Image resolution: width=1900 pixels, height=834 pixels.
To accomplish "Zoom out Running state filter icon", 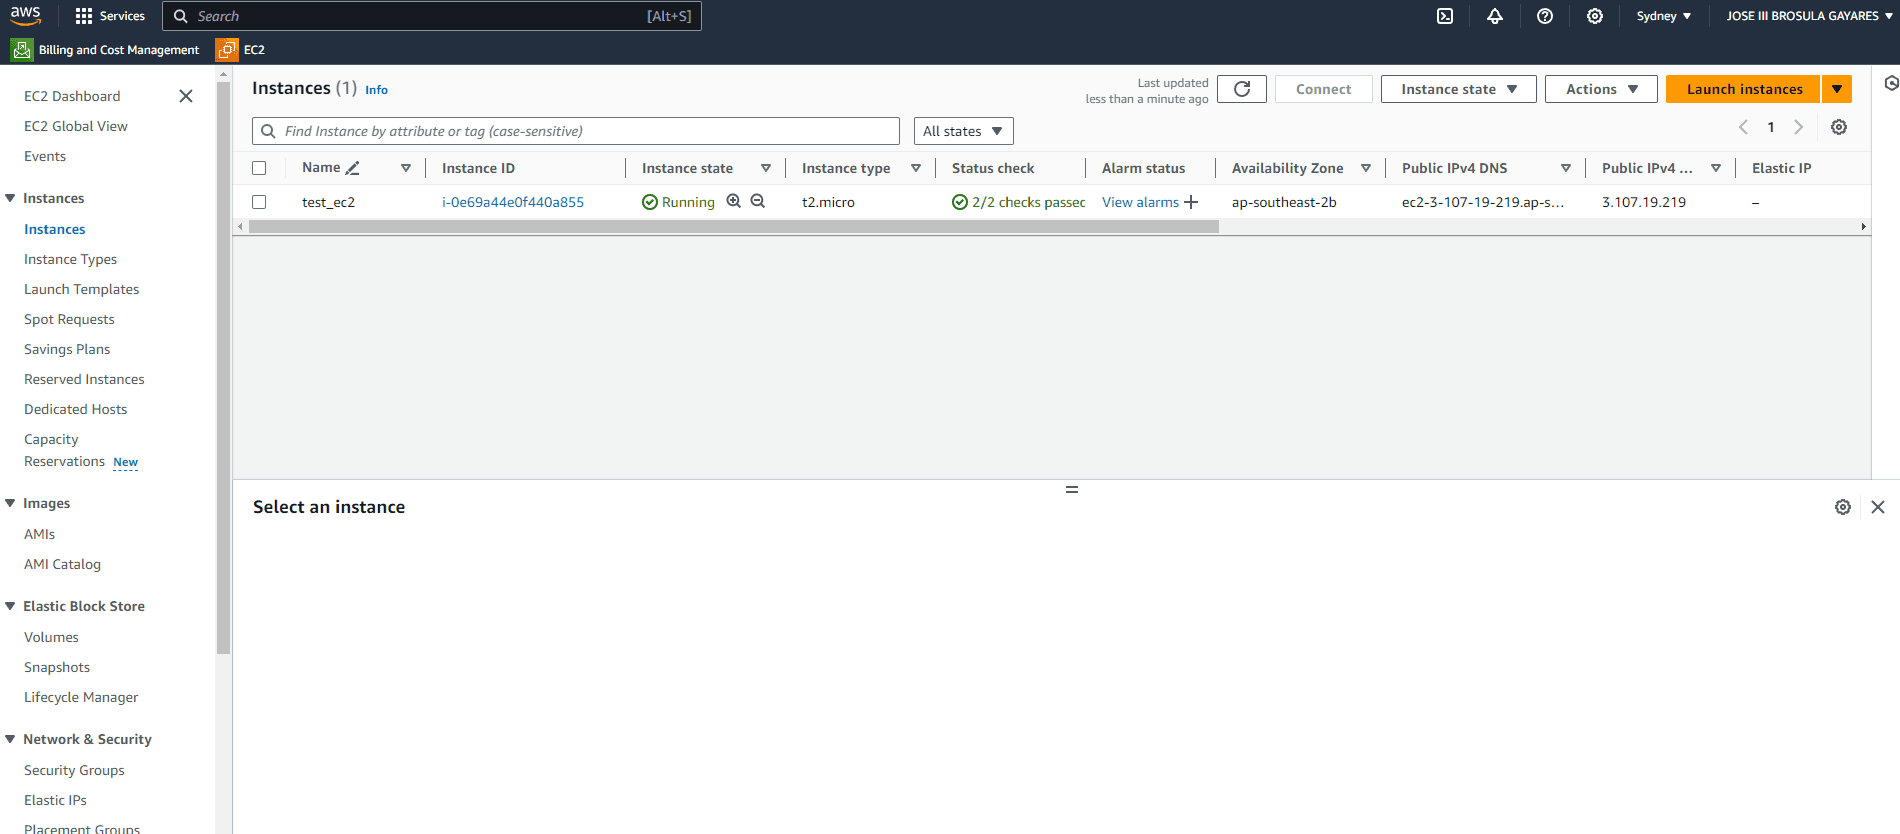I will click(x=758, y=201).
